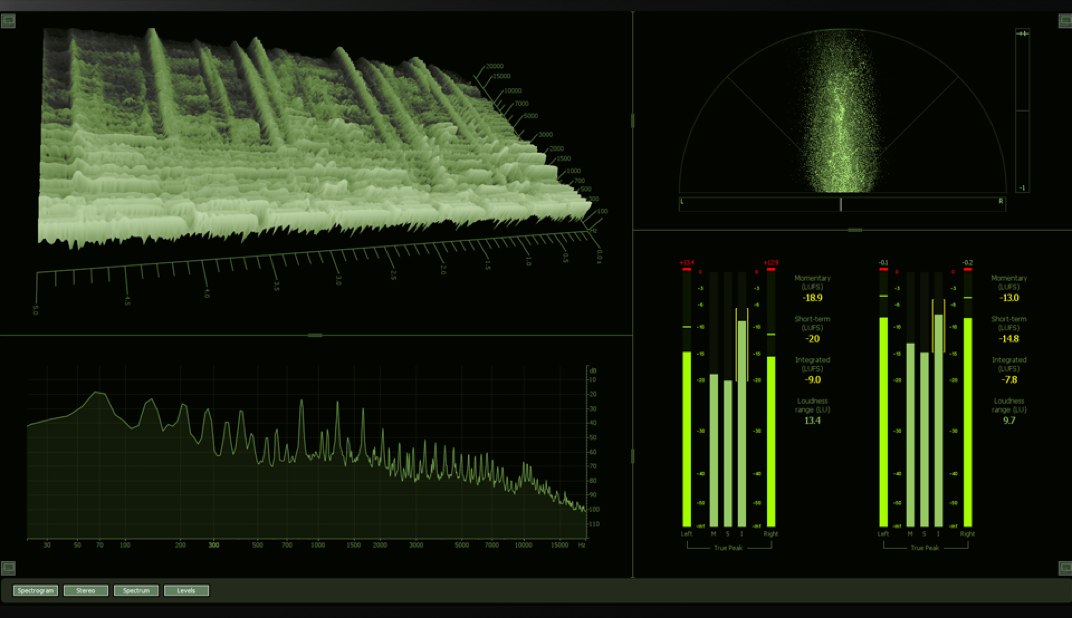Toggle the Spectrum view button
Screen dimensions: 1072x618
[x=136, y=591]
